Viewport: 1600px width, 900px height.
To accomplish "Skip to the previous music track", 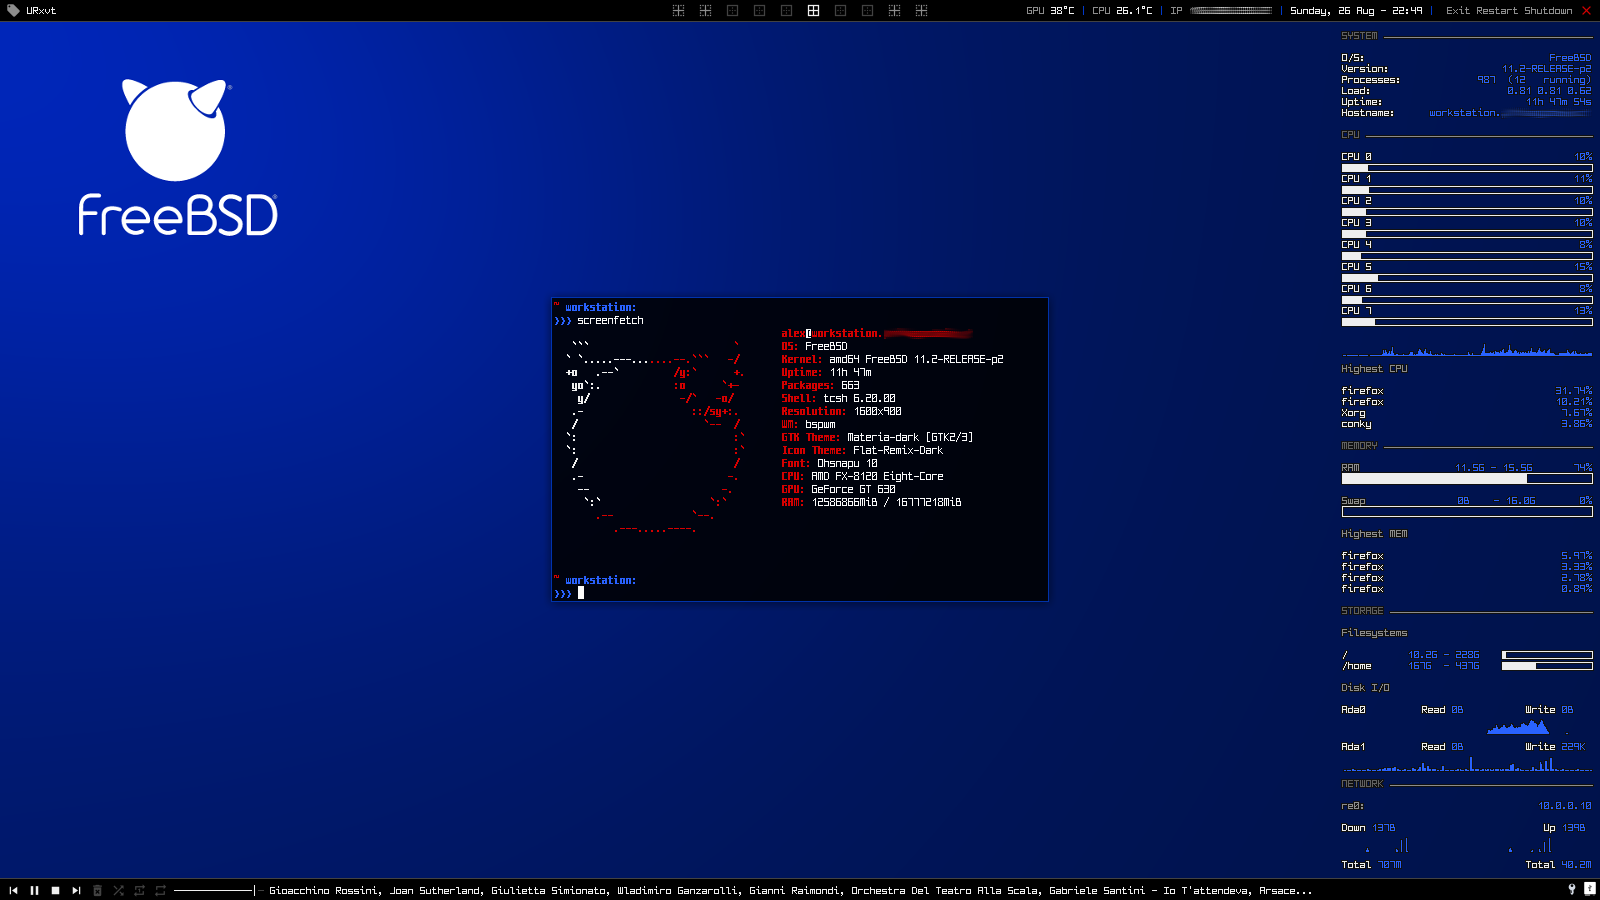I will tap(13, 890).
